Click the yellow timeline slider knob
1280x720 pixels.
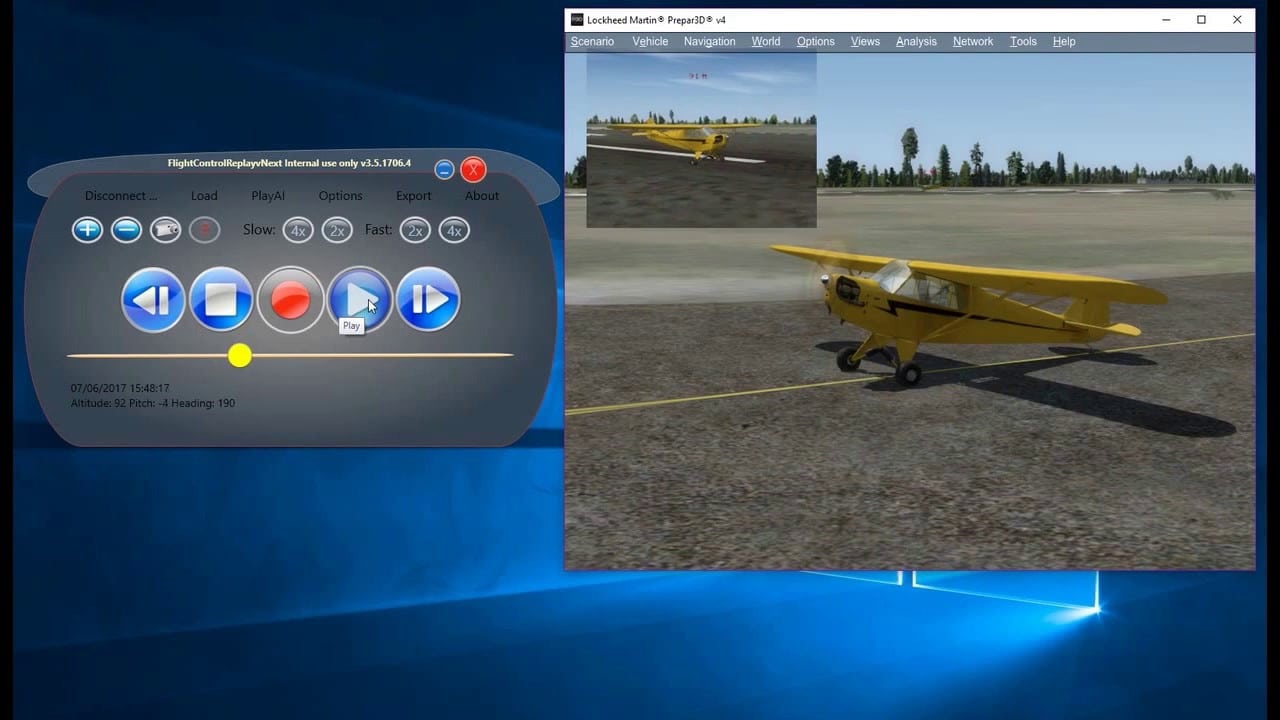(240, 355)
